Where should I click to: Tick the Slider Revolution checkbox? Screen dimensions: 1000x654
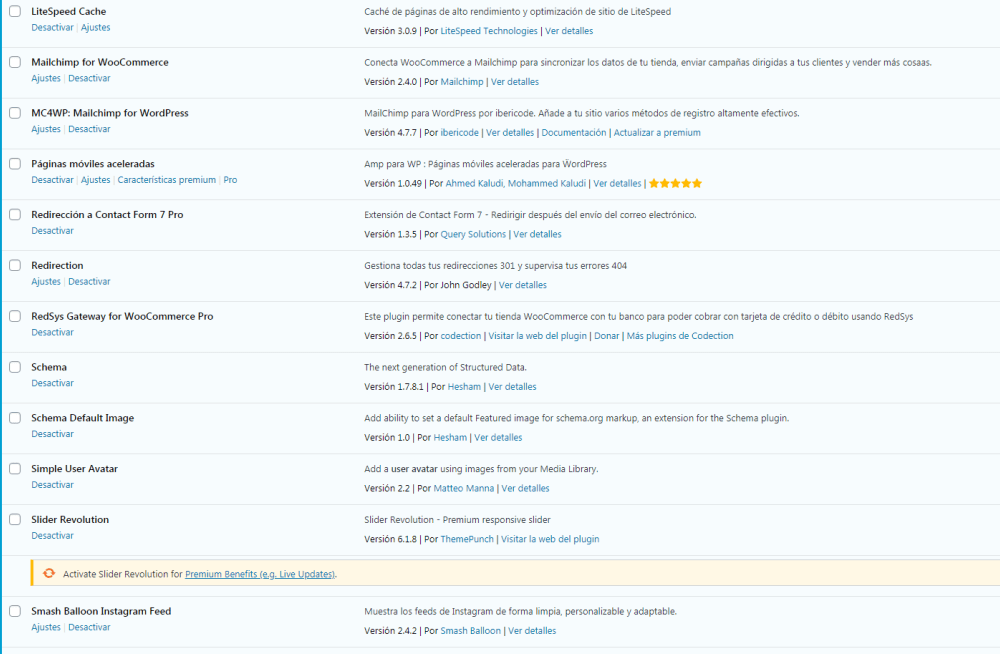tap(15, 519)
